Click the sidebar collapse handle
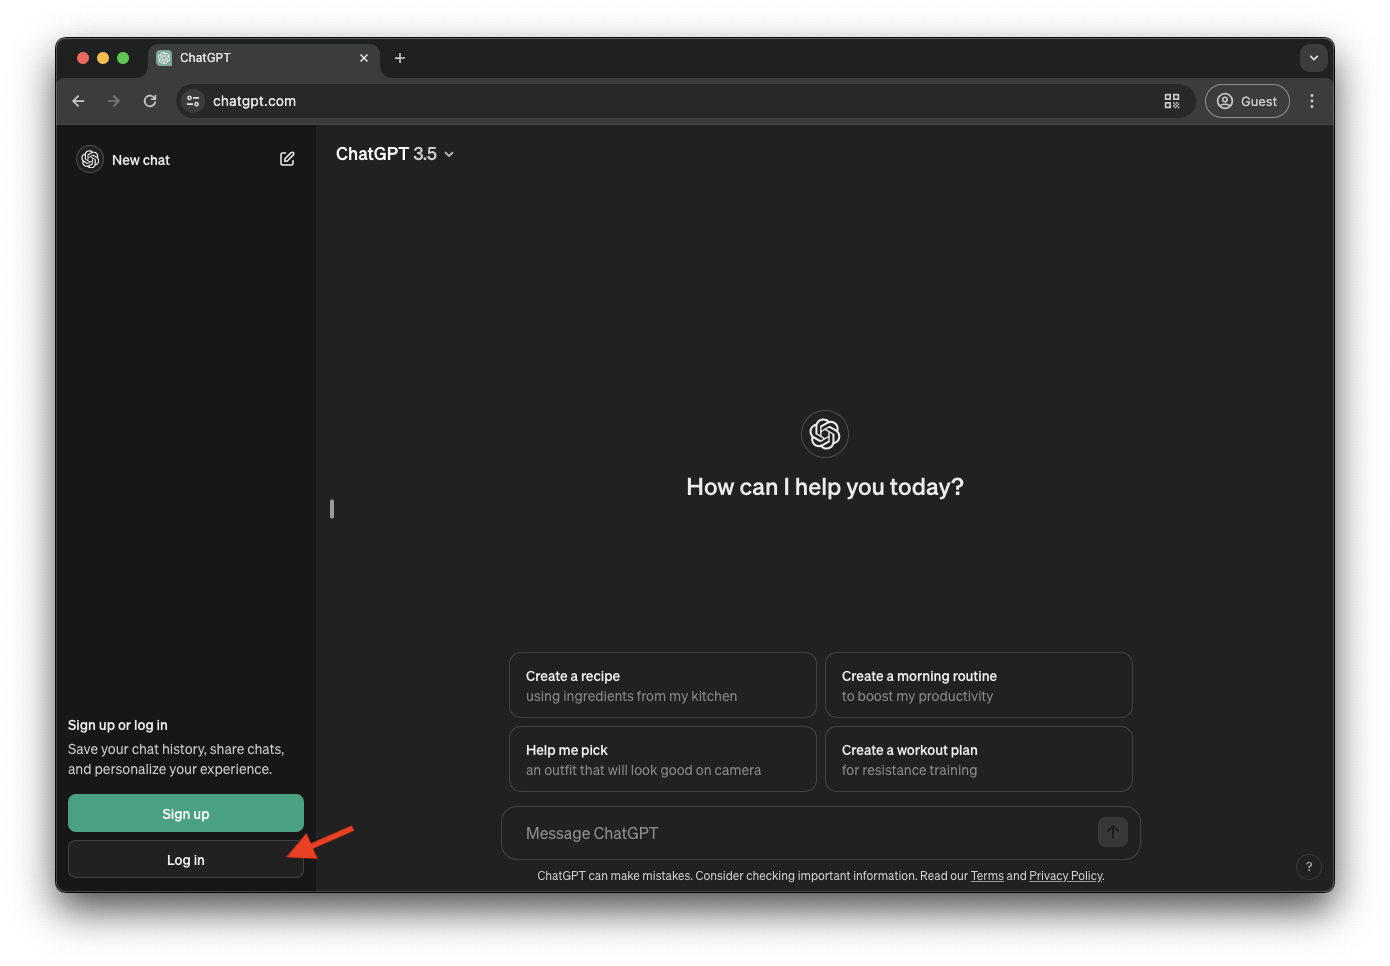This screenshot has height=966, width=1390. click(x=332, y=509)
